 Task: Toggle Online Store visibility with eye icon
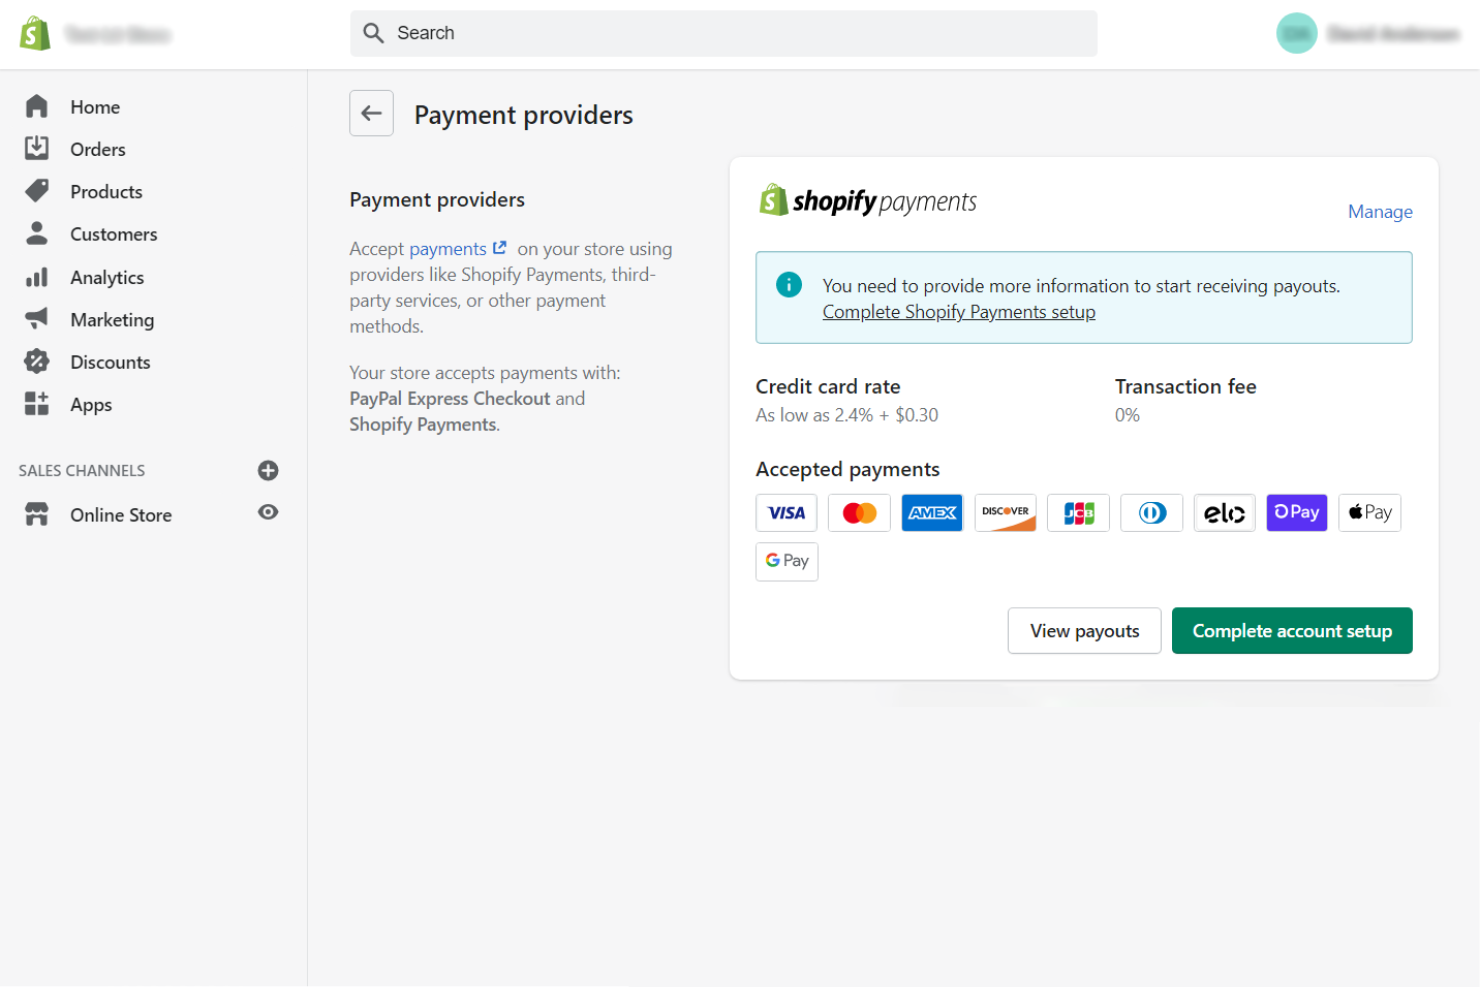[268, 512]
